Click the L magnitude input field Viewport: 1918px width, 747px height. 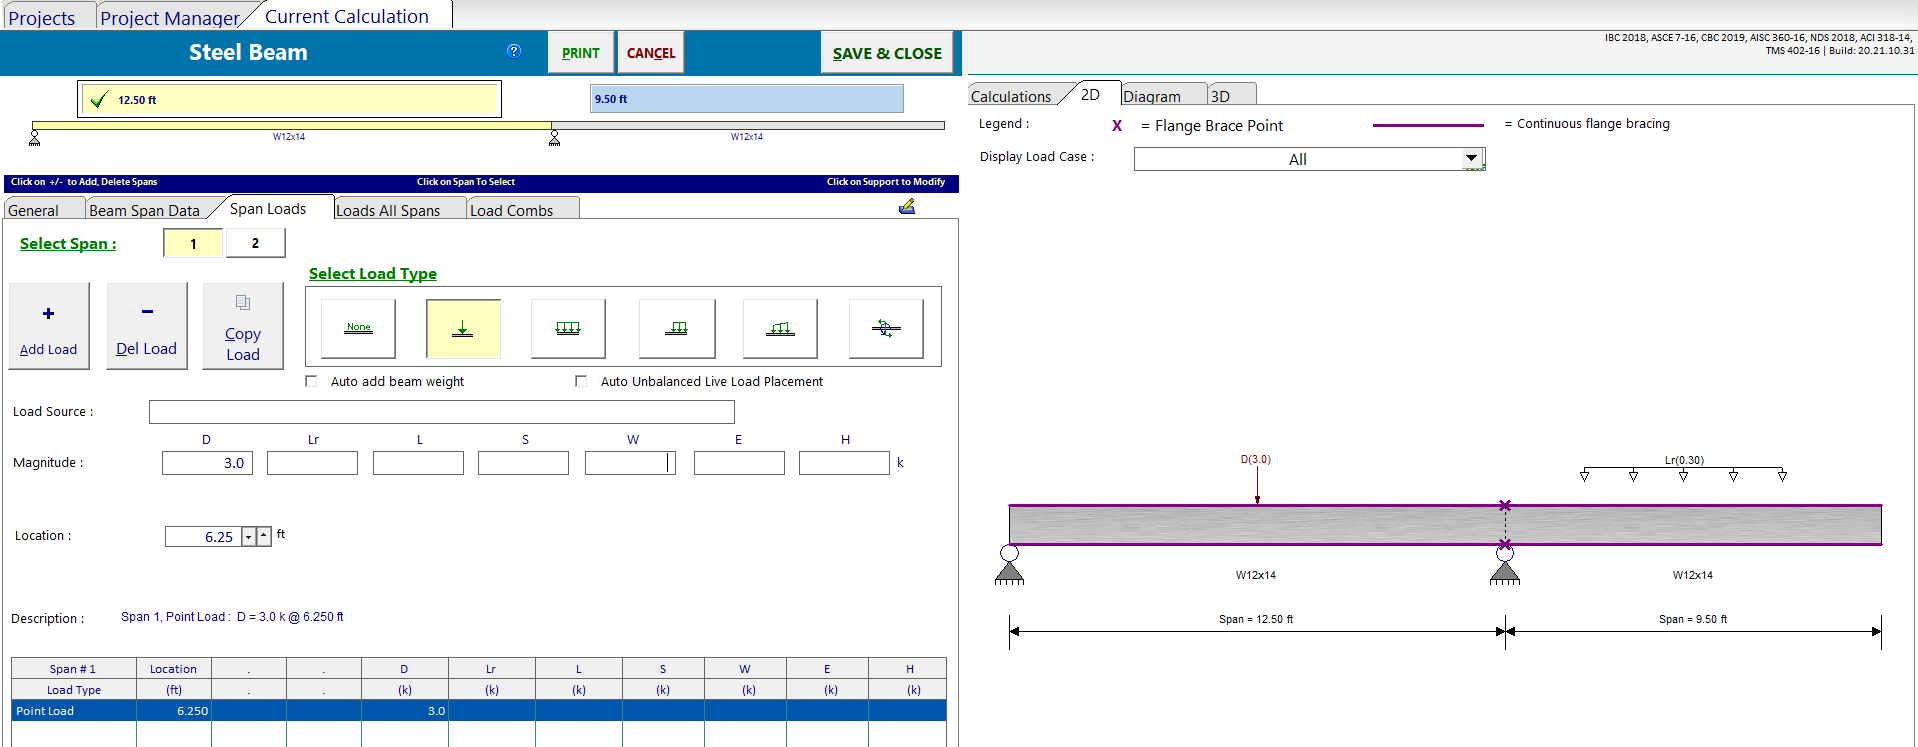(418, 463)
